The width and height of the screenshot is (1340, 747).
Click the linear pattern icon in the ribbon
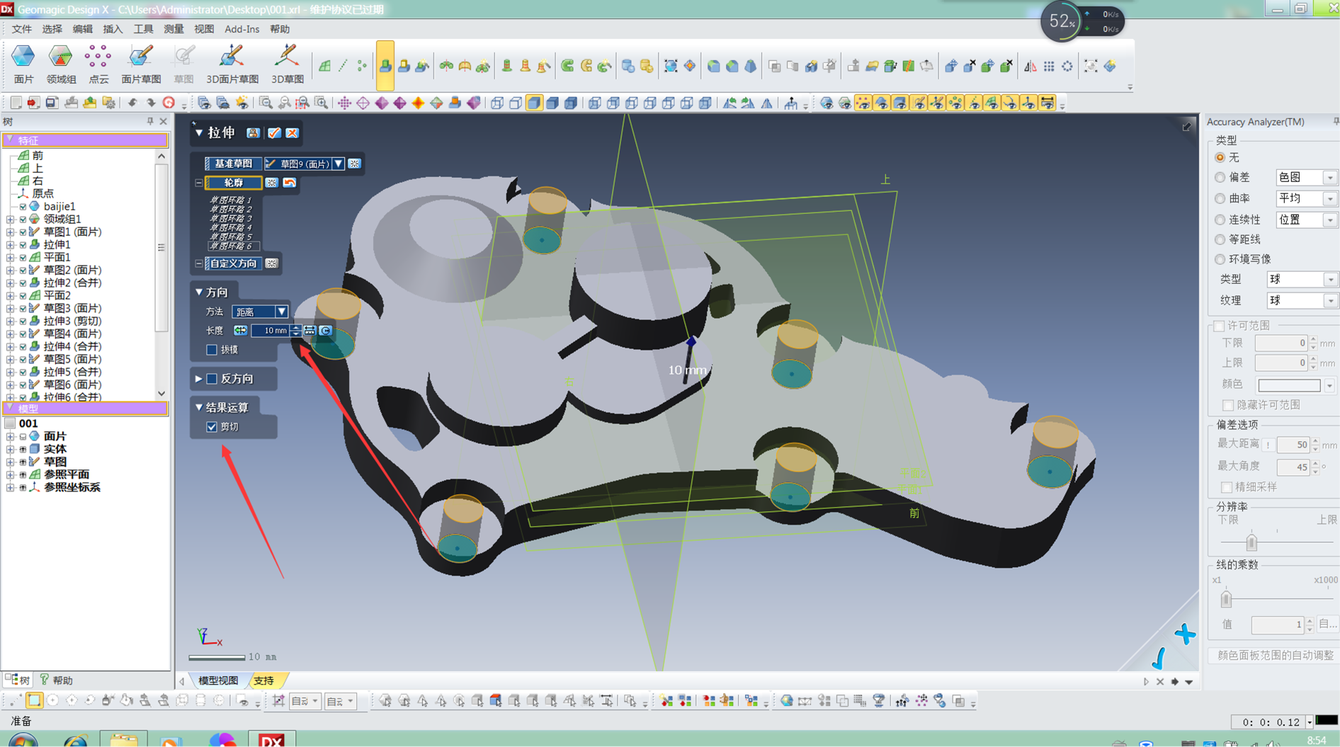point(1049,66)
